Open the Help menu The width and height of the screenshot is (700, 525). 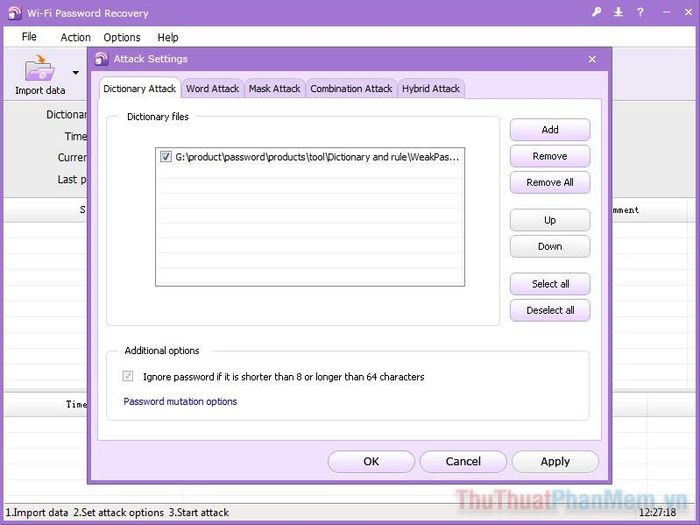[168, 38]
